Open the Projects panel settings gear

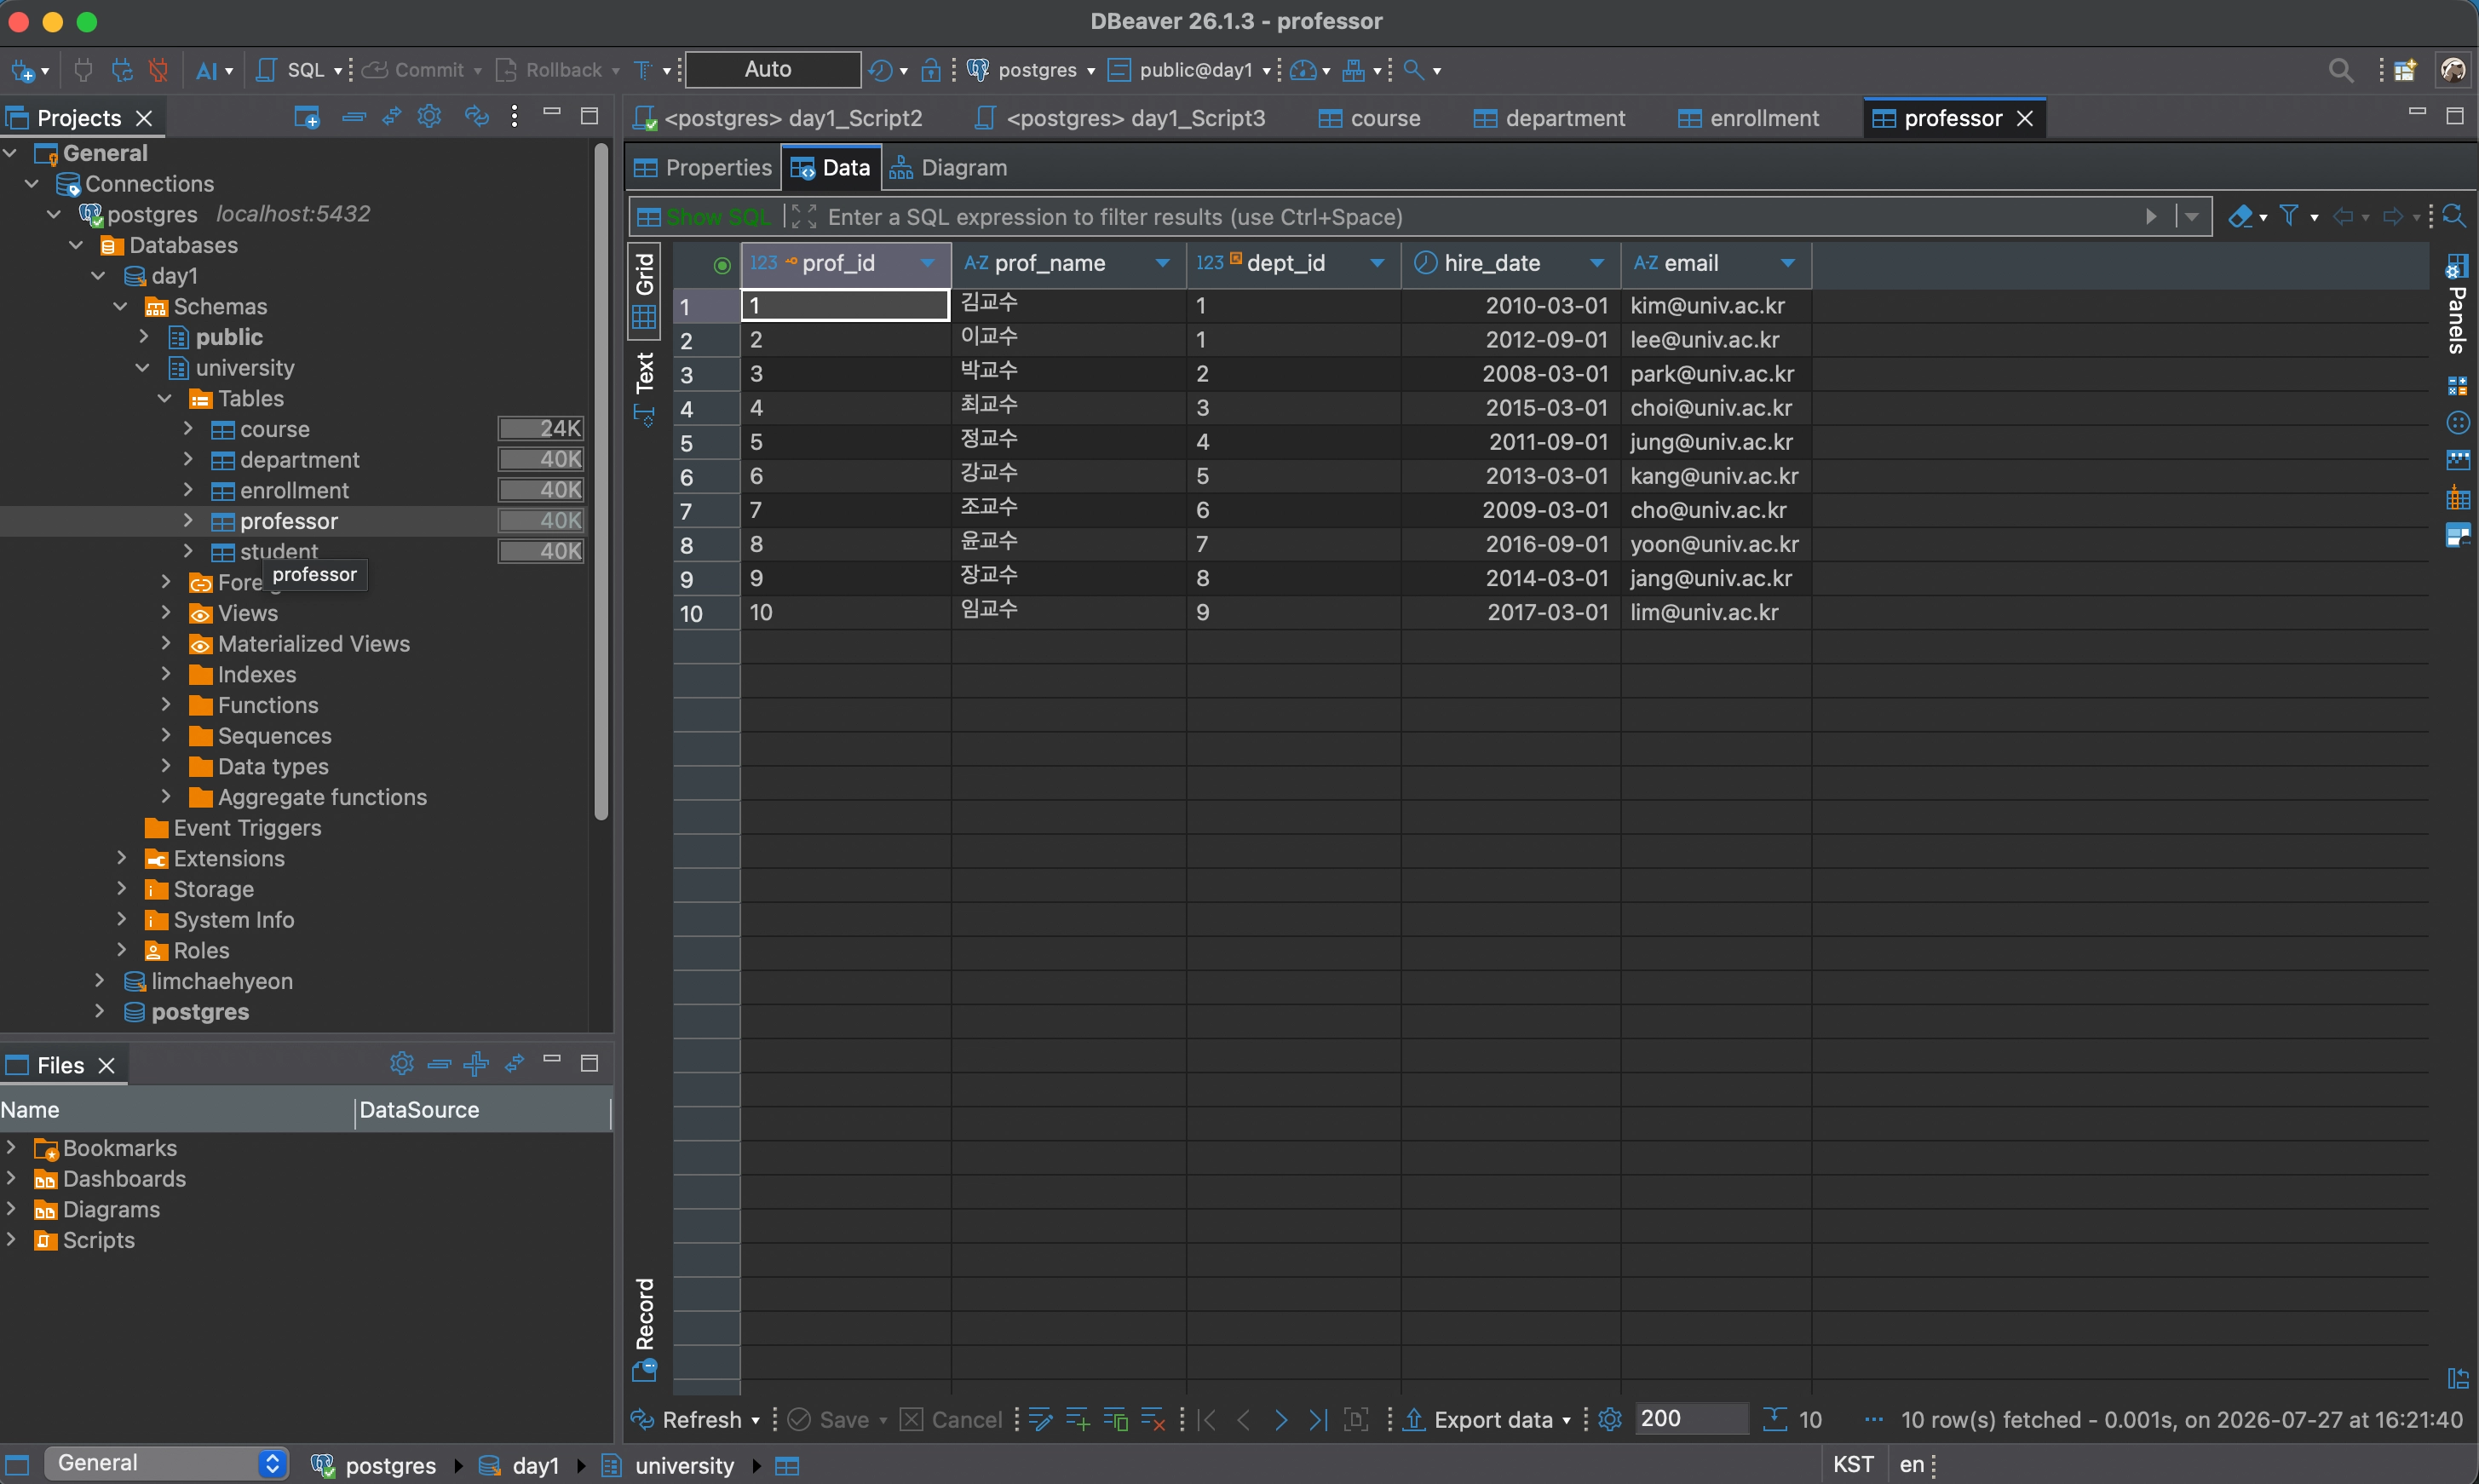430,117
